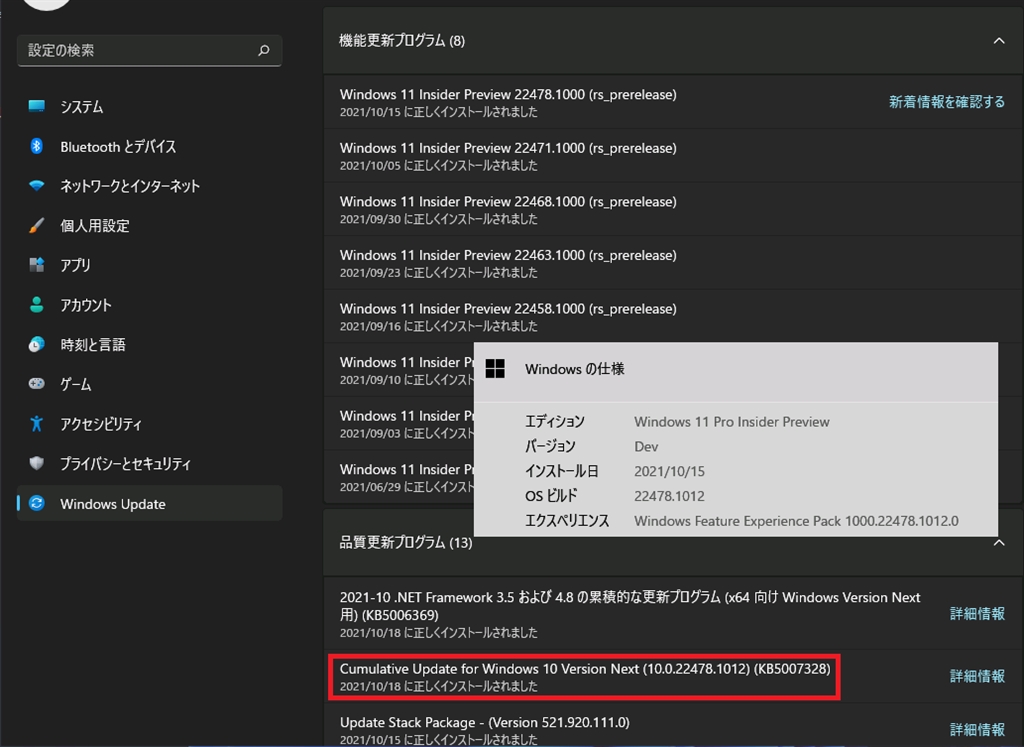Viewport: 1024px width, 747px height.
Task: Click Windows 11 Pro Insider Preview edition value
Action: [731, 422]
